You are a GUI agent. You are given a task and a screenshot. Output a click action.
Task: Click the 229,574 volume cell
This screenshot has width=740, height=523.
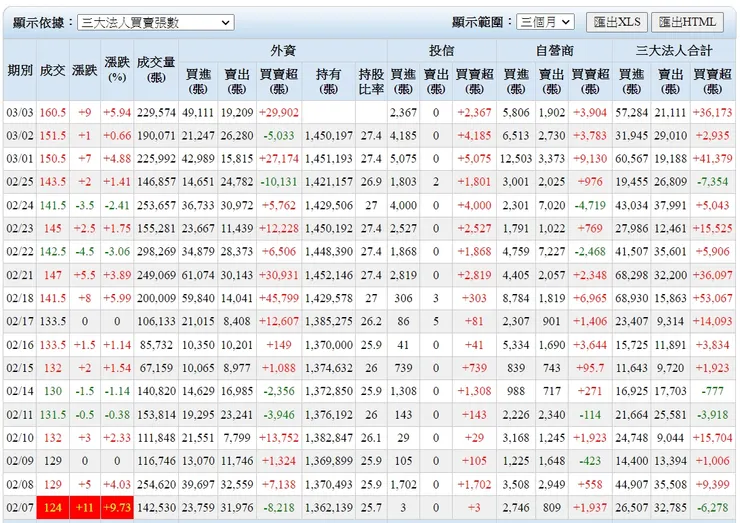(156, 112)
